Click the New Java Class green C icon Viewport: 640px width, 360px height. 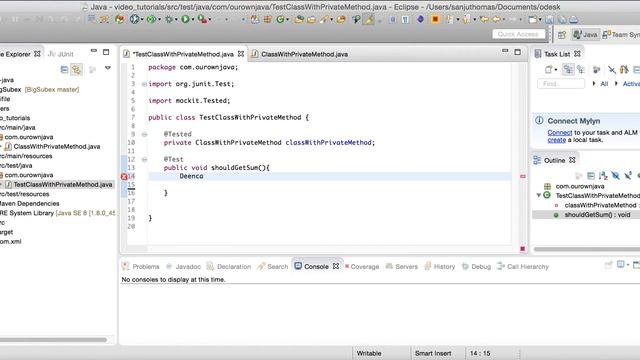[x=280, y=19]
